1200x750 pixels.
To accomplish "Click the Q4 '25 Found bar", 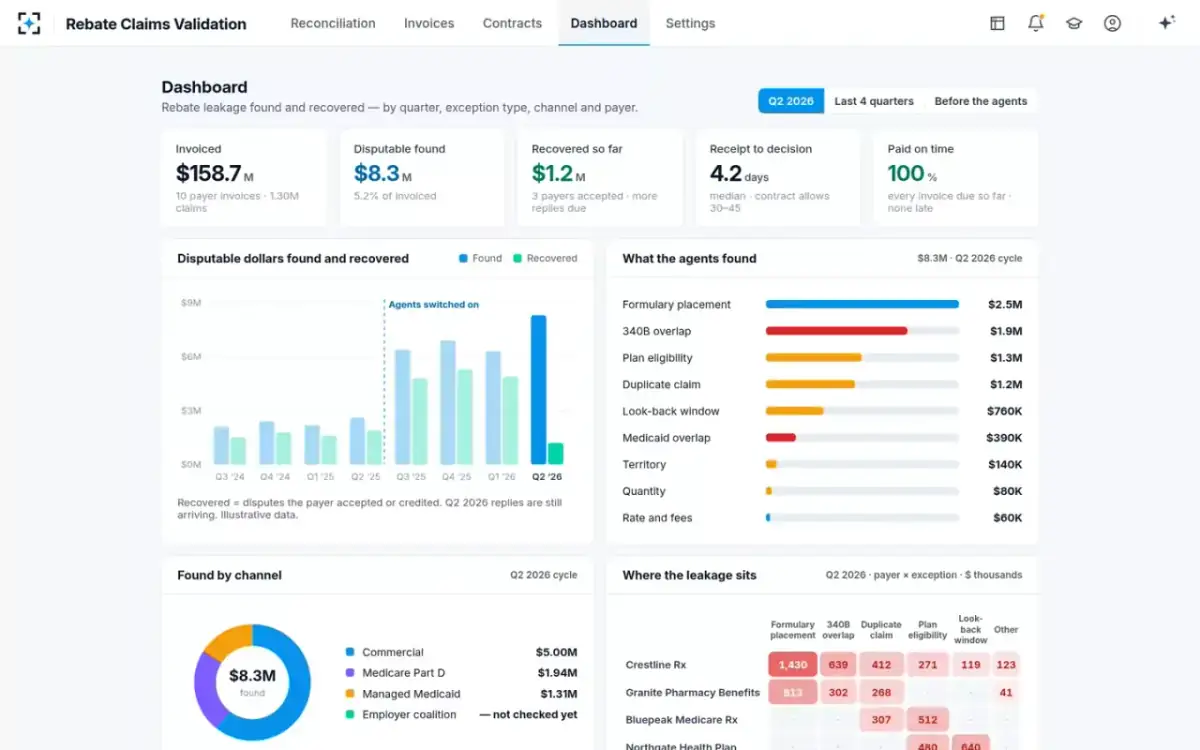I will click(x=448, y=403).
